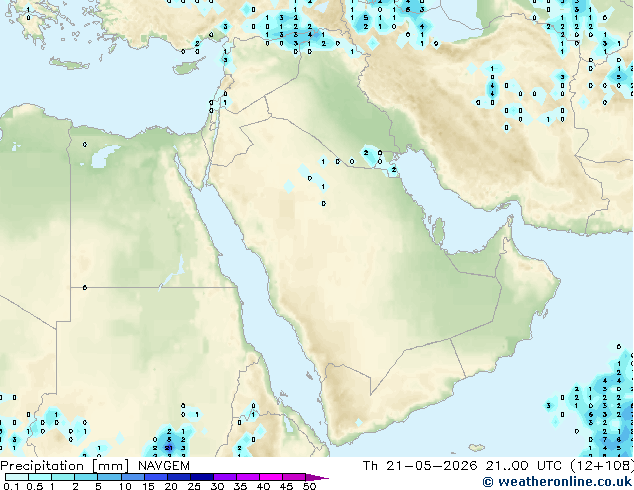634x490 pixels.
Task: Click the 'Precipitation [mm]' title text
Action: tap(64, 466)
